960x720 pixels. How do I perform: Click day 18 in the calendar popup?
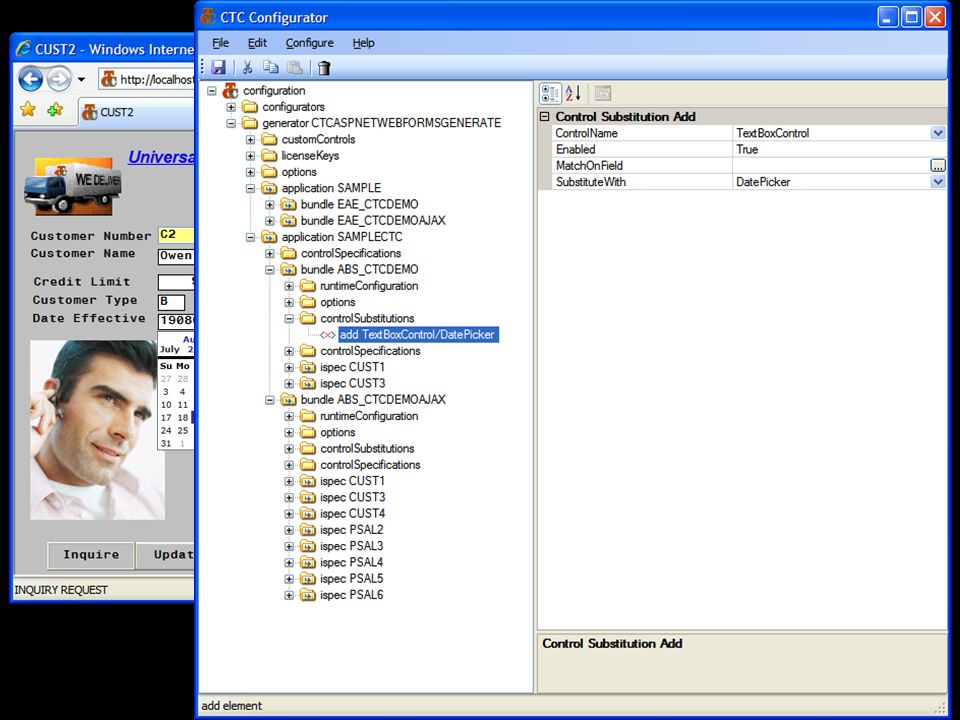183,418
